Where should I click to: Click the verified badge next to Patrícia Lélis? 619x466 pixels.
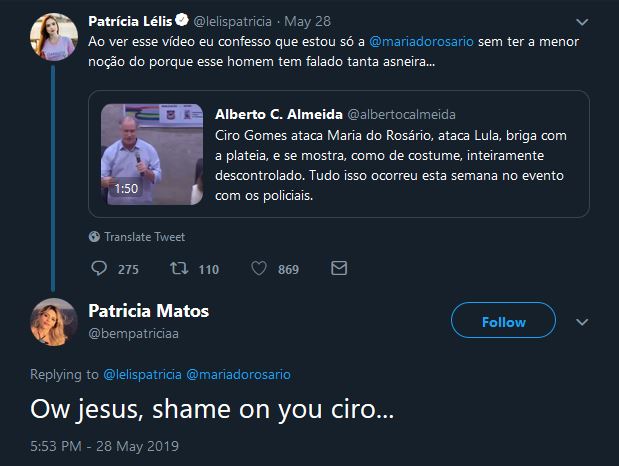(x=182, y=20)
